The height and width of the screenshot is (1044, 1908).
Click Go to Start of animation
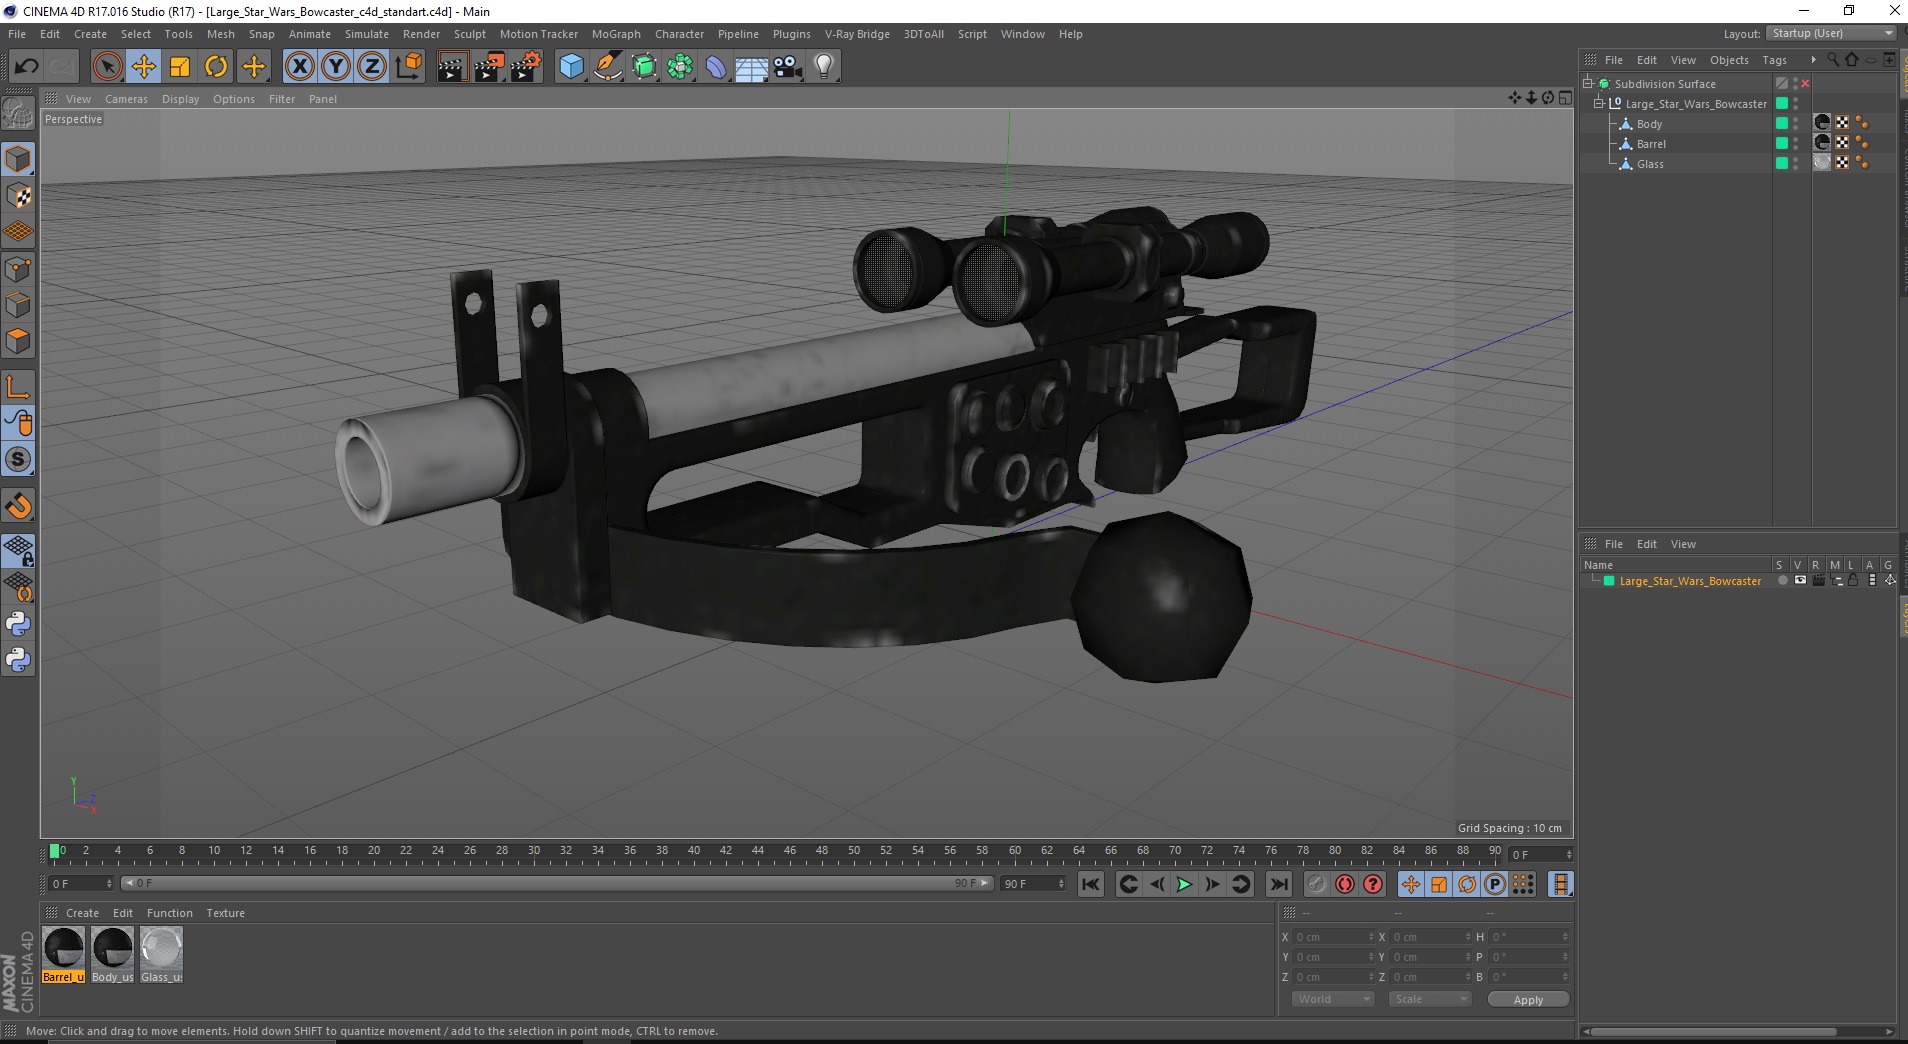pos(1091,884)
